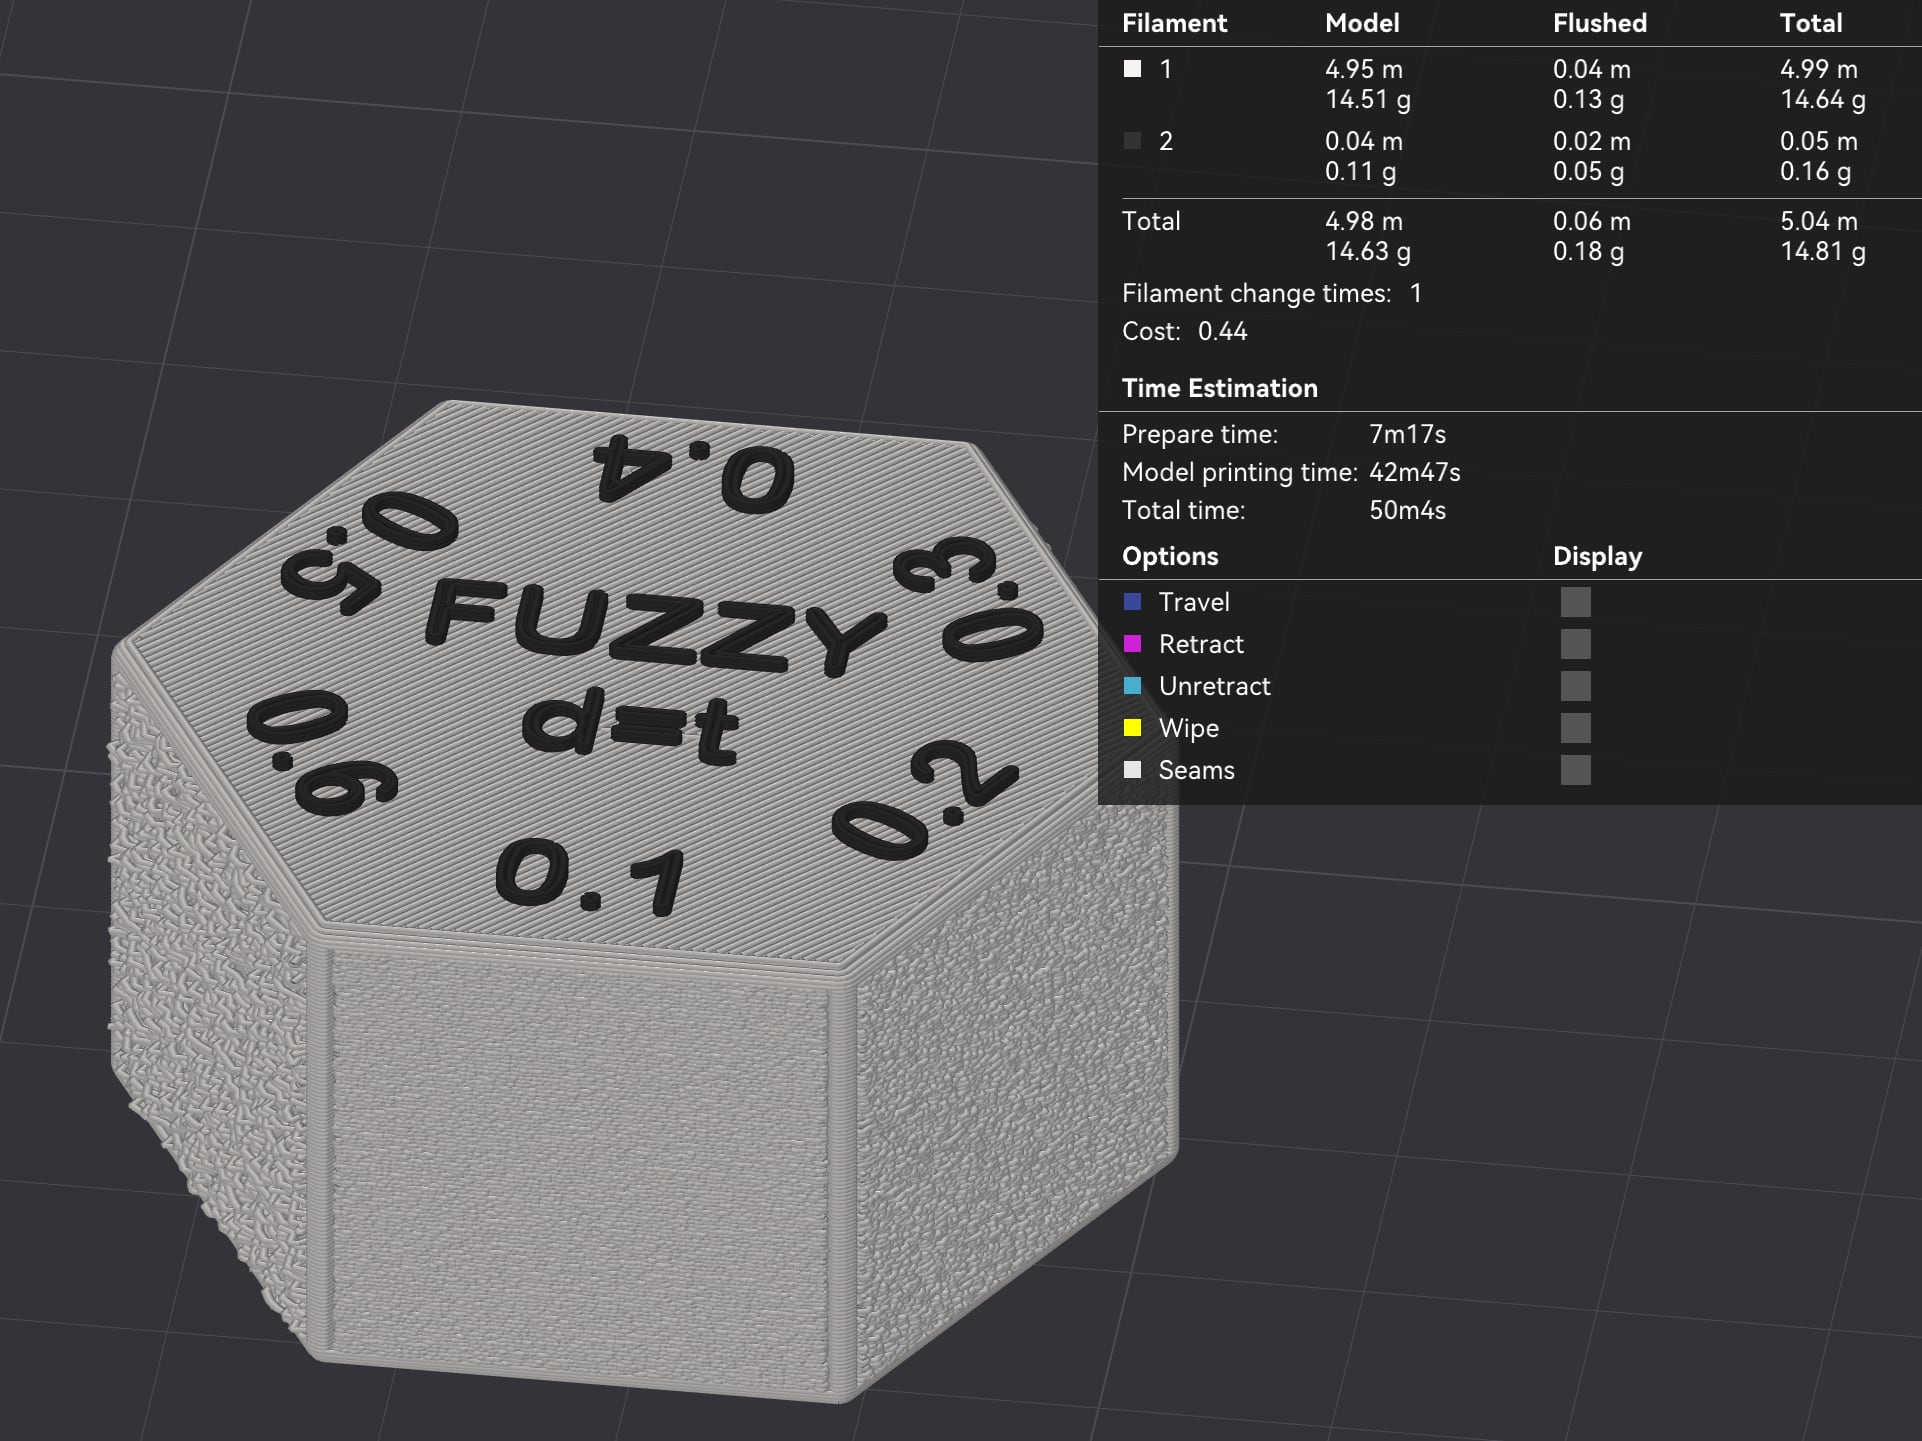The height and width of the screenshot is (1441, 1922).
Task: Check the Wipe display box
Action: (1575, 728)
